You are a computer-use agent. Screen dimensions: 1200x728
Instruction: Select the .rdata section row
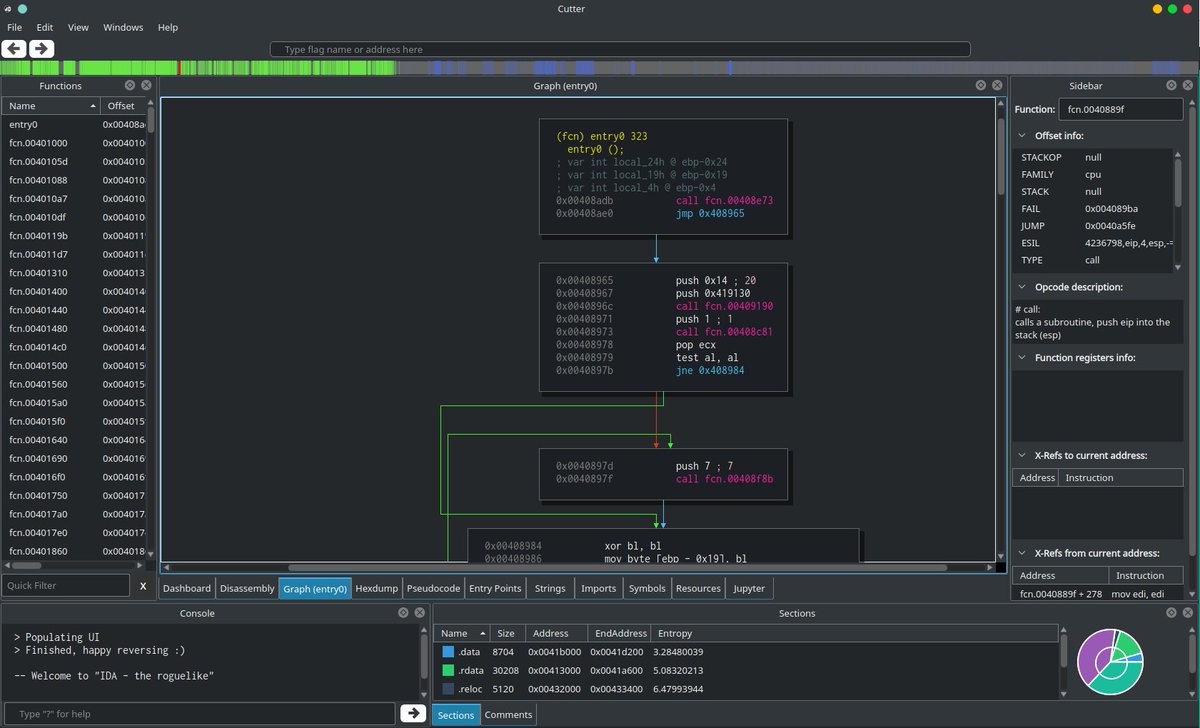[x=748, y=670]
